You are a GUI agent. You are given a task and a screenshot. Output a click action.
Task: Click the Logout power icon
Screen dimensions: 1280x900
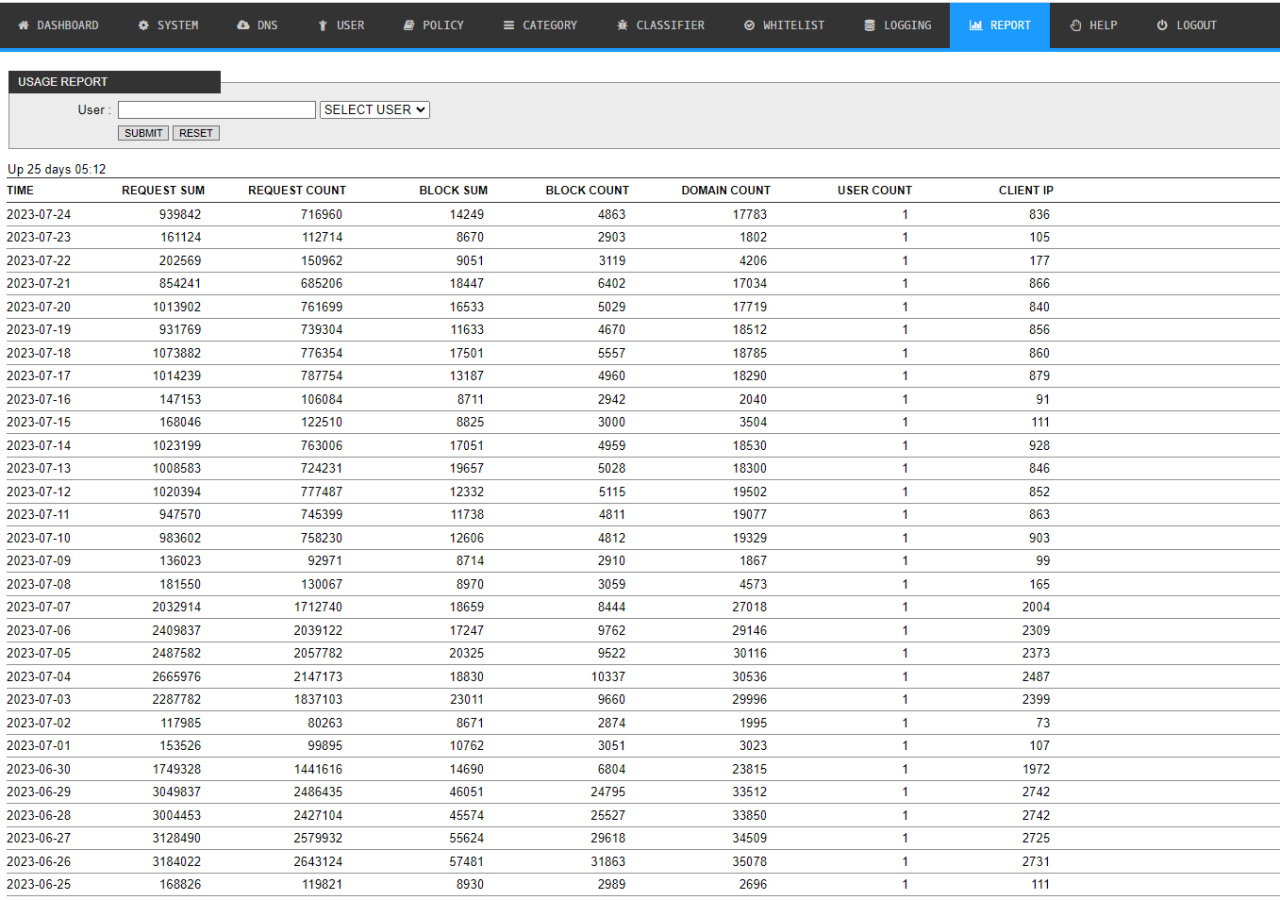(1162, 25)
